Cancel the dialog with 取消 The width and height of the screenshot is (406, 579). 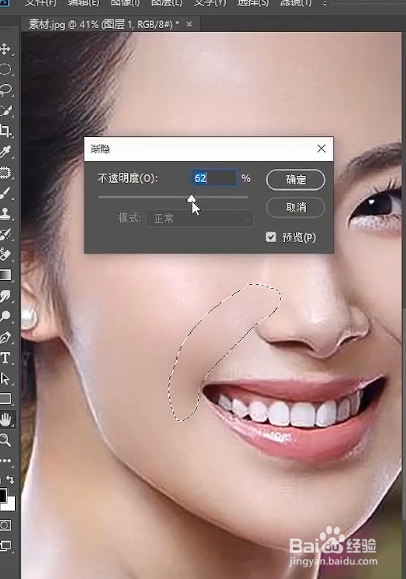296,208
